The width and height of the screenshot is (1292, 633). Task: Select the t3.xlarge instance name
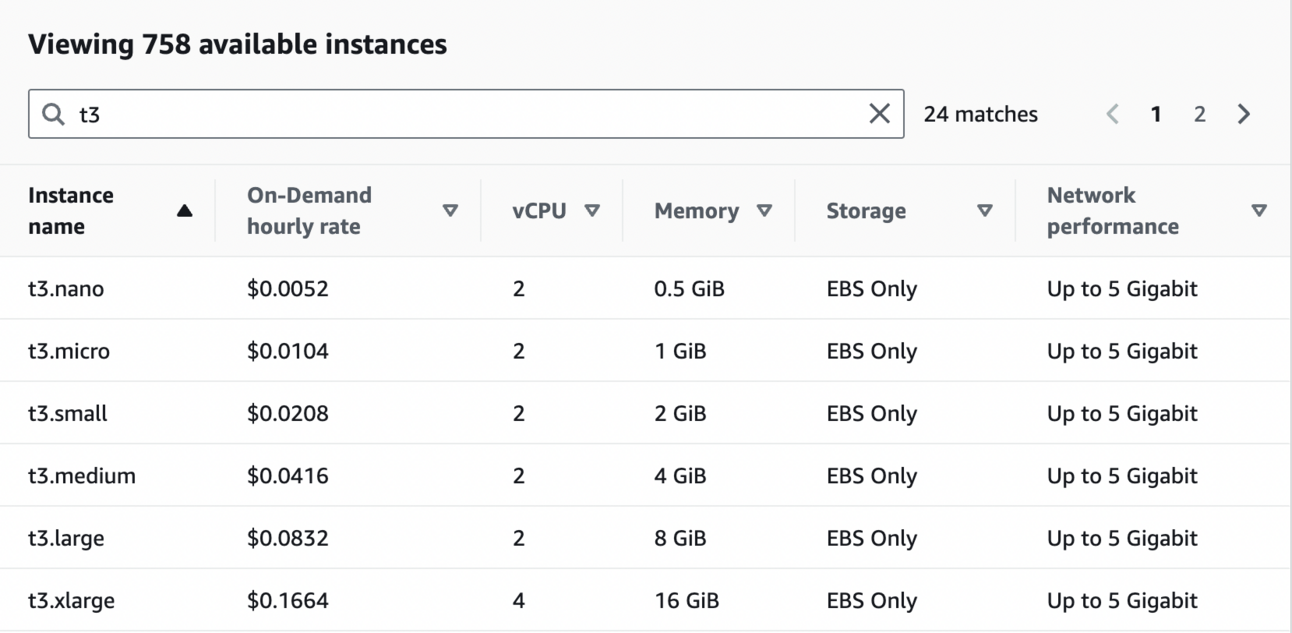[x=71, y=600]
